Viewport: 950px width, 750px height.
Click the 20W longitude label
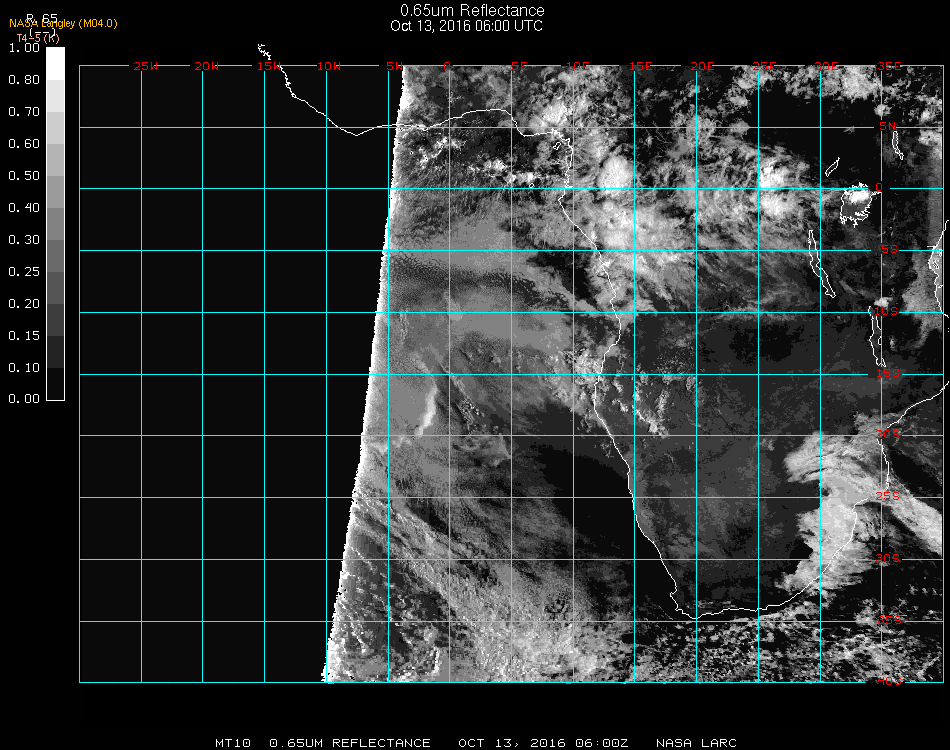207,66
